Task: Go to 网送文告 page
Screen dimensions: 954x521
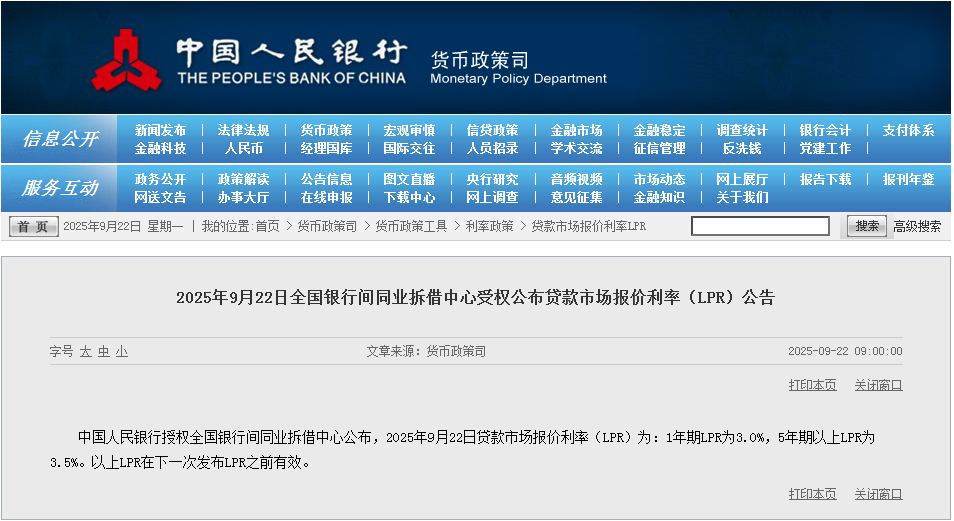Action: 160,198
